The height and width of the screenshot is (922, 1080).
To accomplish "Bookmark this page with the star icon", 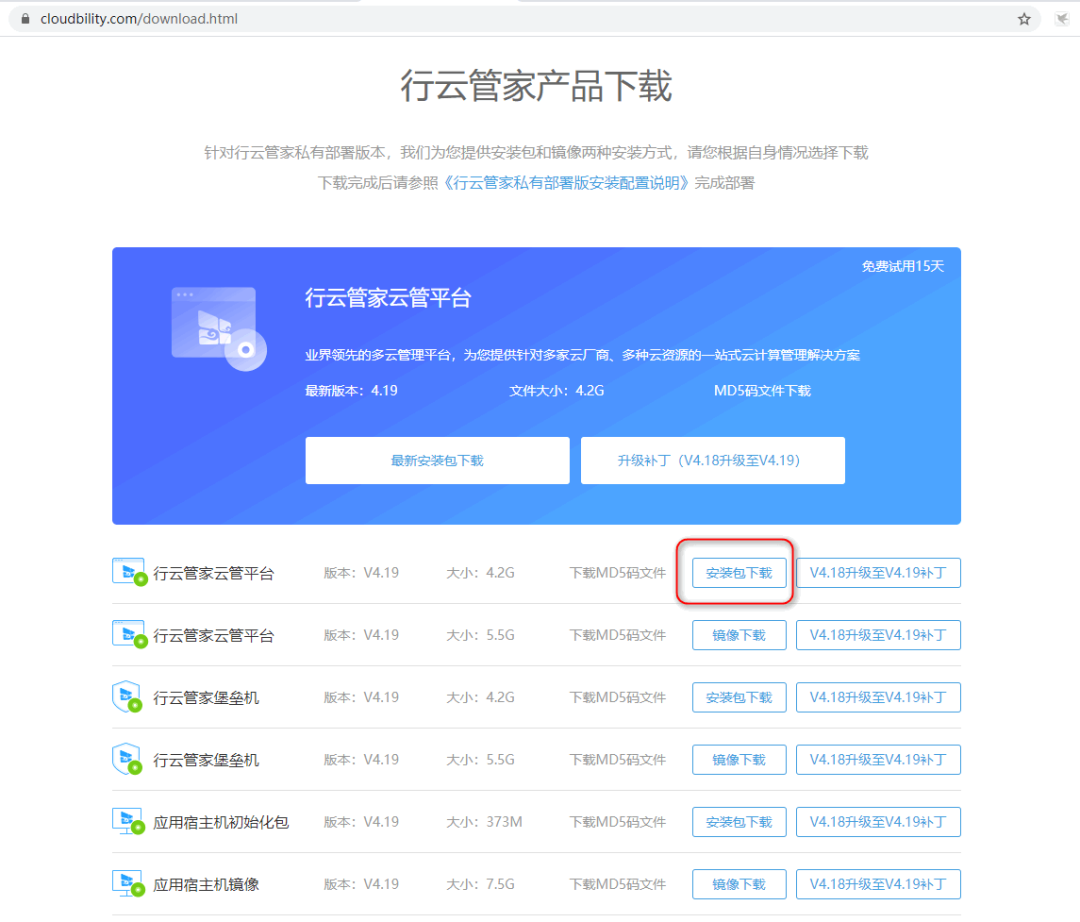I will 1024,19.
